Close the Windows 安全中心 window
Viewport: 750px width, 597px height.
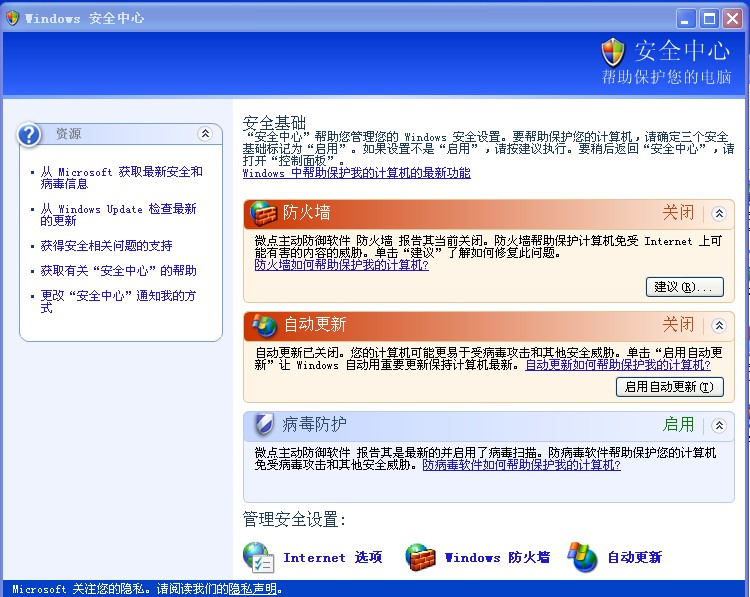732,19
